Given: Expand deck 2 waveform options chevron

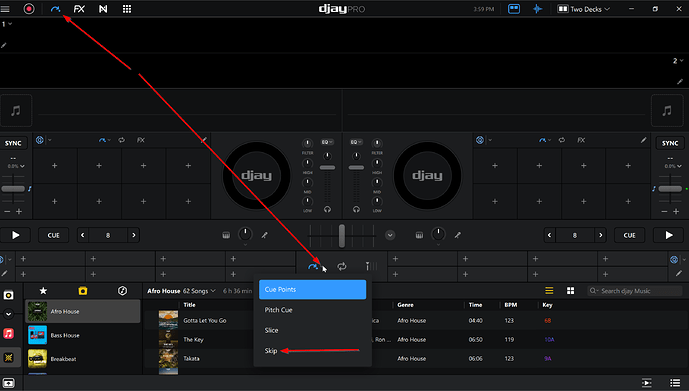Looking at the screenshot, I should click(682, 61).
